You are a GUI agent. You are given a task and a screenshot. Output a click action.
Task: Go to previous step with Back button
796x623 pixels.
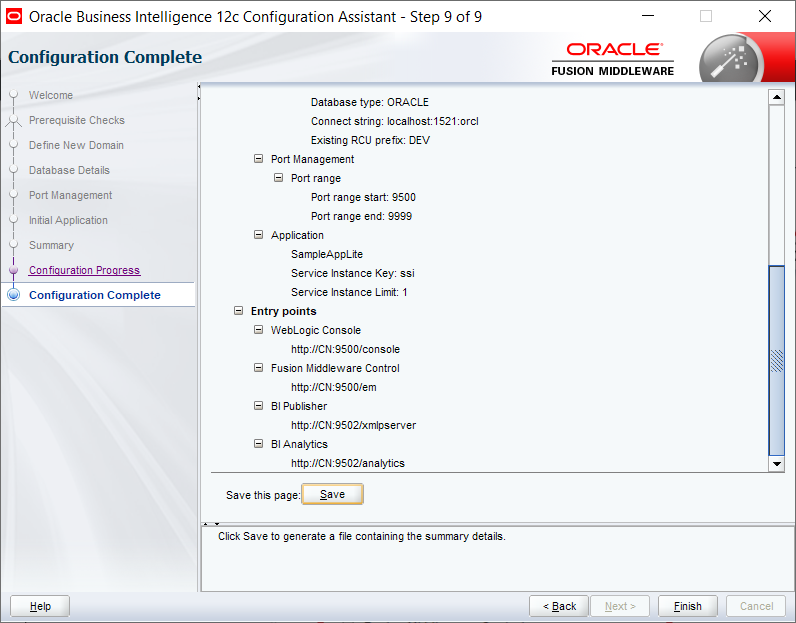tap(559, 606)
